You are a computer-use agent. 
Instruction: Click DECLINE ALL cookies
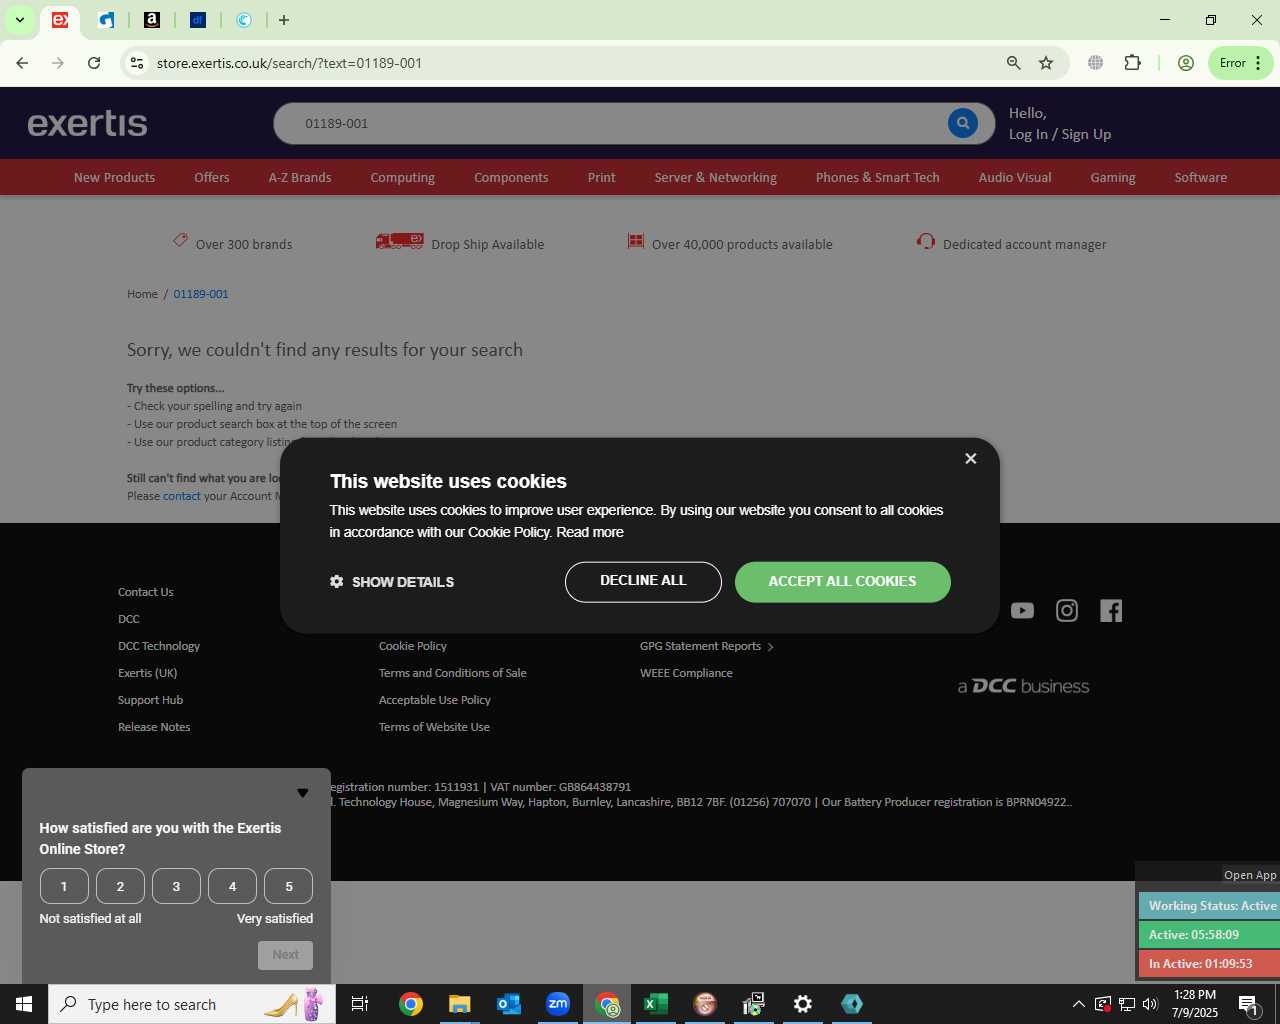(643, 582)
